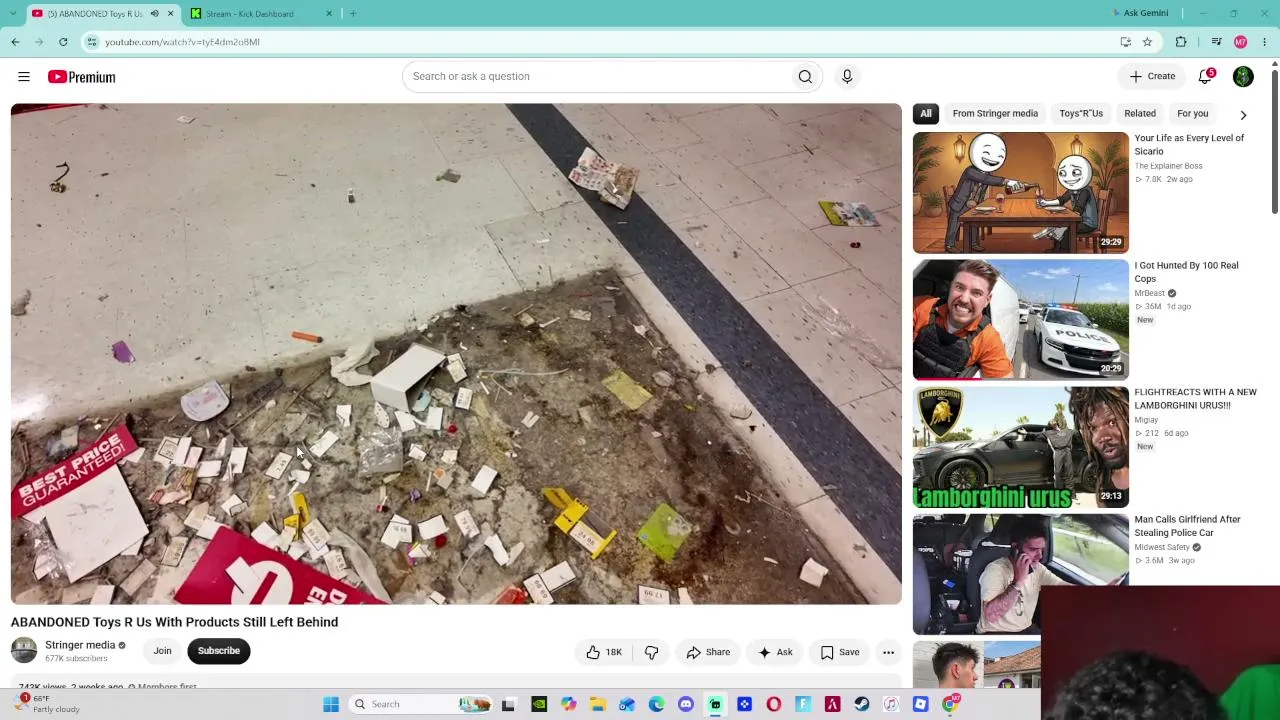Image resolution: width=1280 pixels, height=720 pixels.
Task: Open The Explainer Boss channel name
Action: point(1168,166)
